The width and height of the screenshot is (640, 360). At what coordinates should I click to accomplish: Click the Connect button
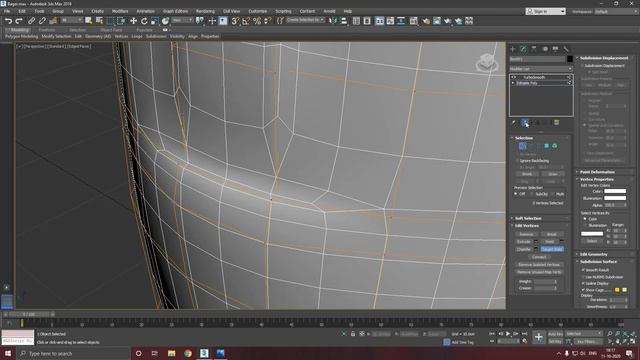point(539,257)
